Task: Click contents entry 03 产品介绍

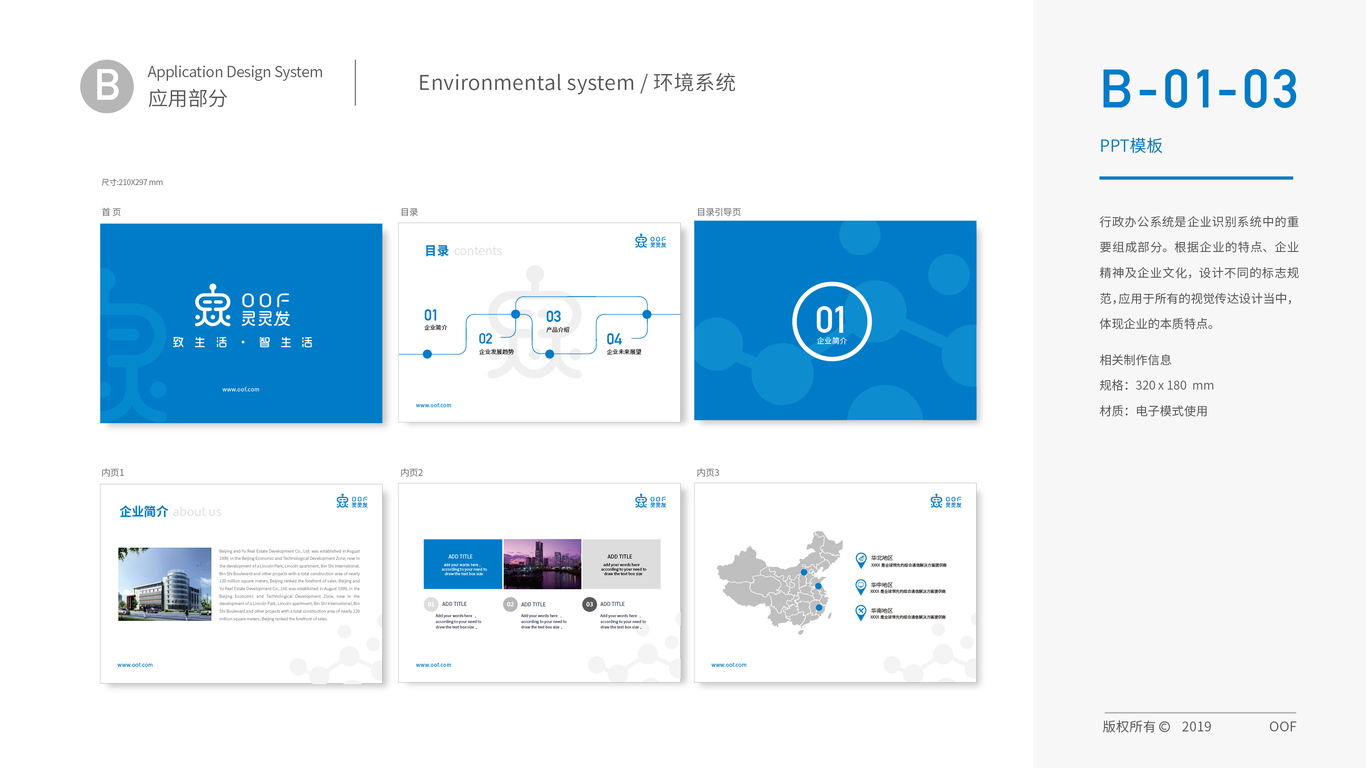Action: point(557,321)
